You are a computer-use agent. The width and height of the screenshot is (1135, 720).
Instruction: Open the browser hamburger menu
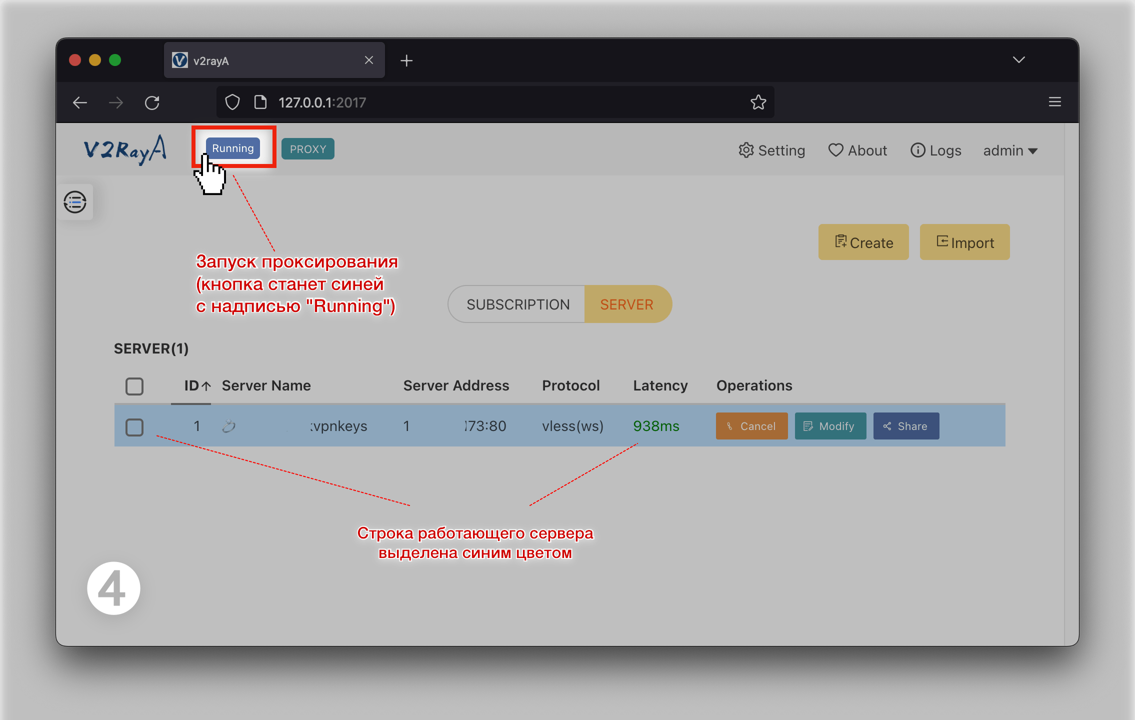point(1054,102)
